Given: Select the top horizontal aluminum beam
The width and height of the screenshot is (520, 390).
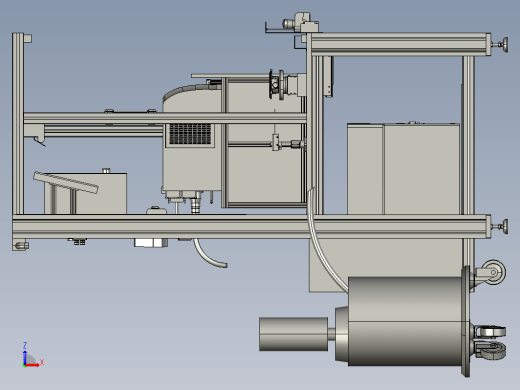Looking at the screenshot, I should coord(399,44).
